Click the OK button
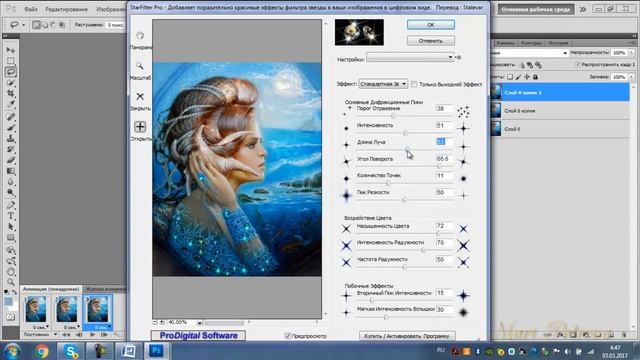The width and height of the screenshot is (640, 360). point(431,24)
